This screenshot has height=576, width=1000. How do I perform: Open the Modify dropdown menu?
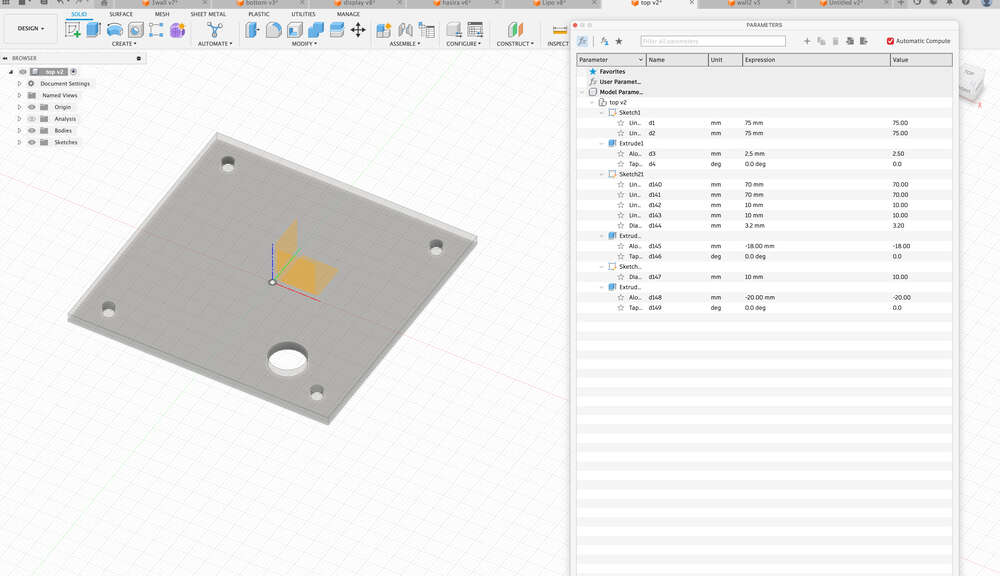pyautogui.click(x=304, y=43)
